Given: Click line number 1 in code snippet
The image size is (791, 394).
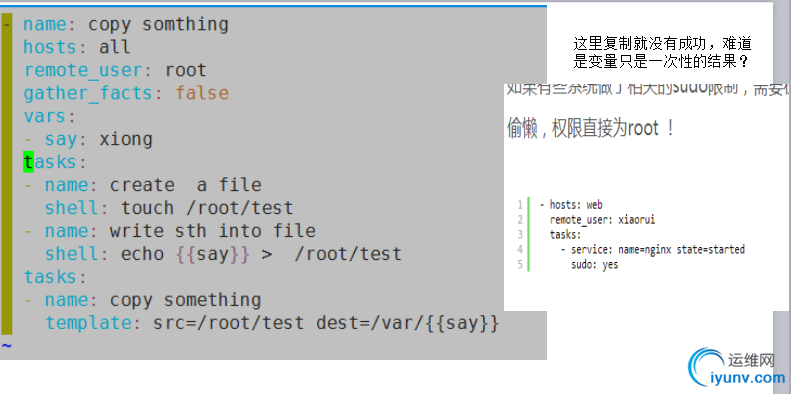Looking at the screenshot, I should [x=520, y=205].
